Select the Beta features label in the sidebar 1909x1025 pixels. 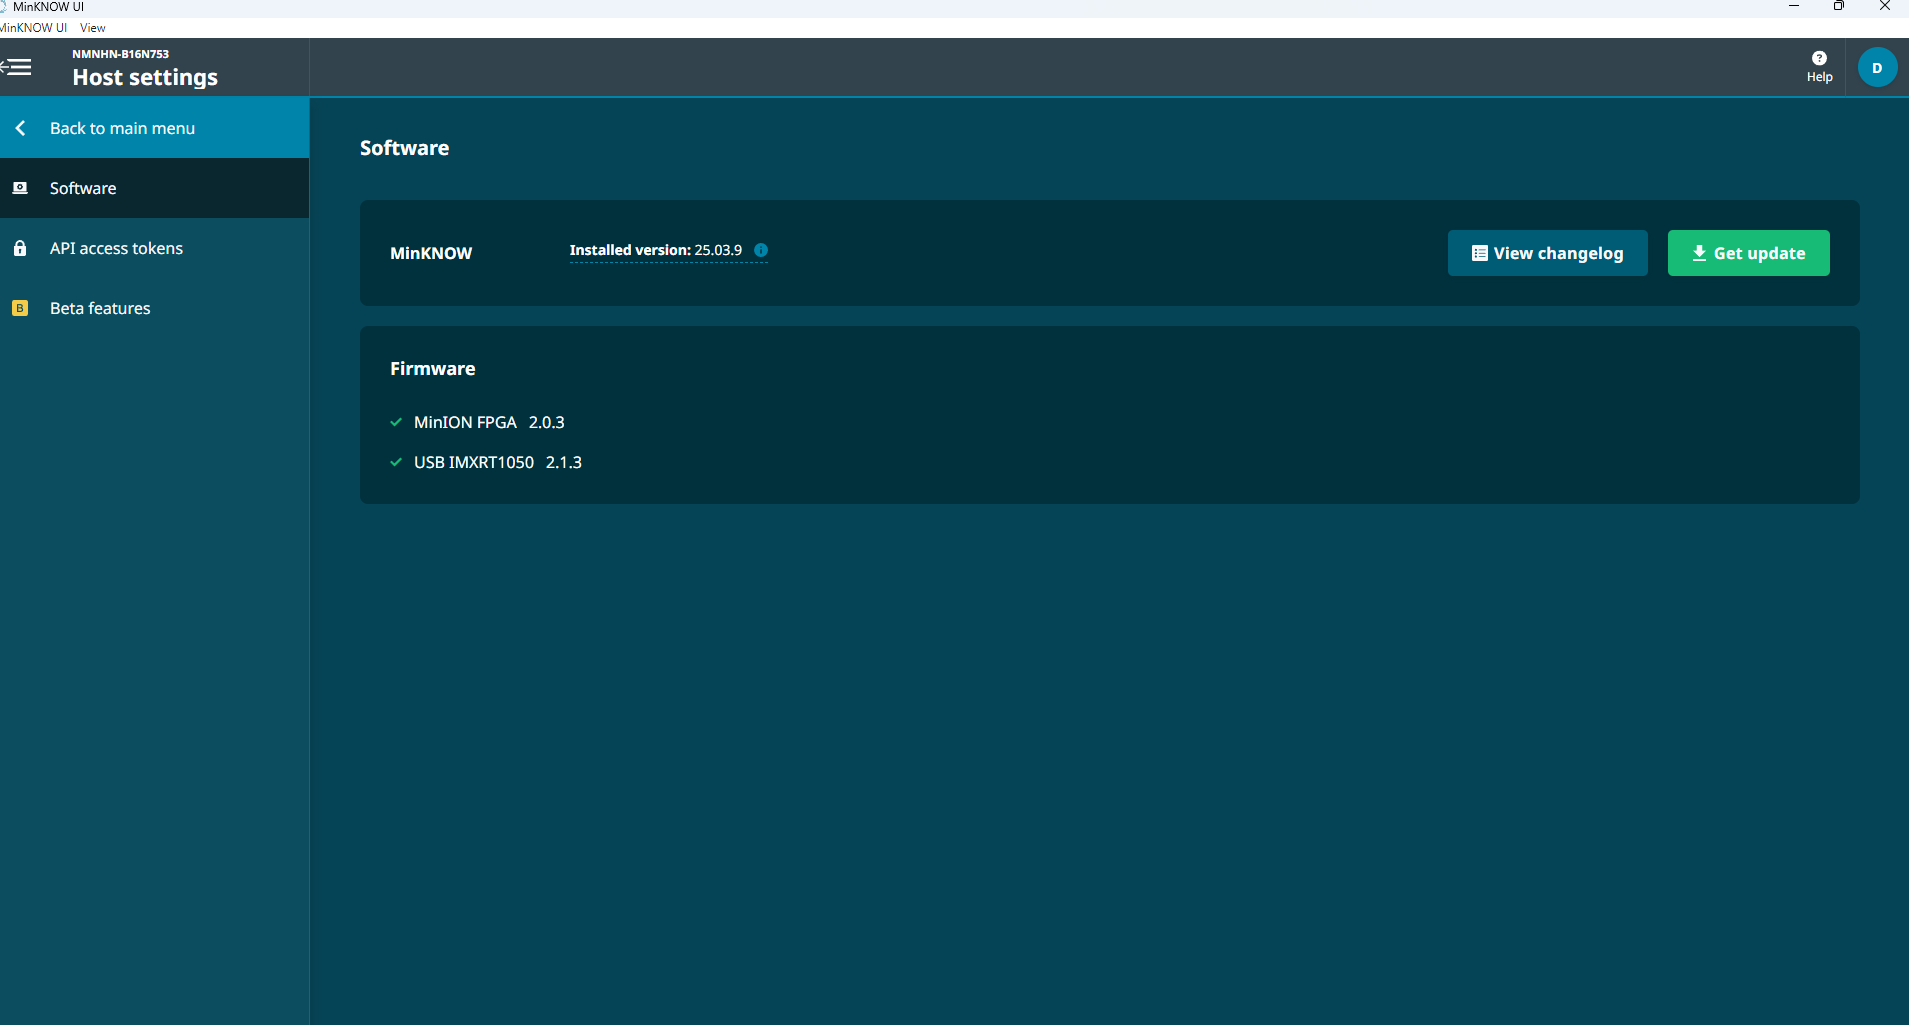(x=100, y=308)
